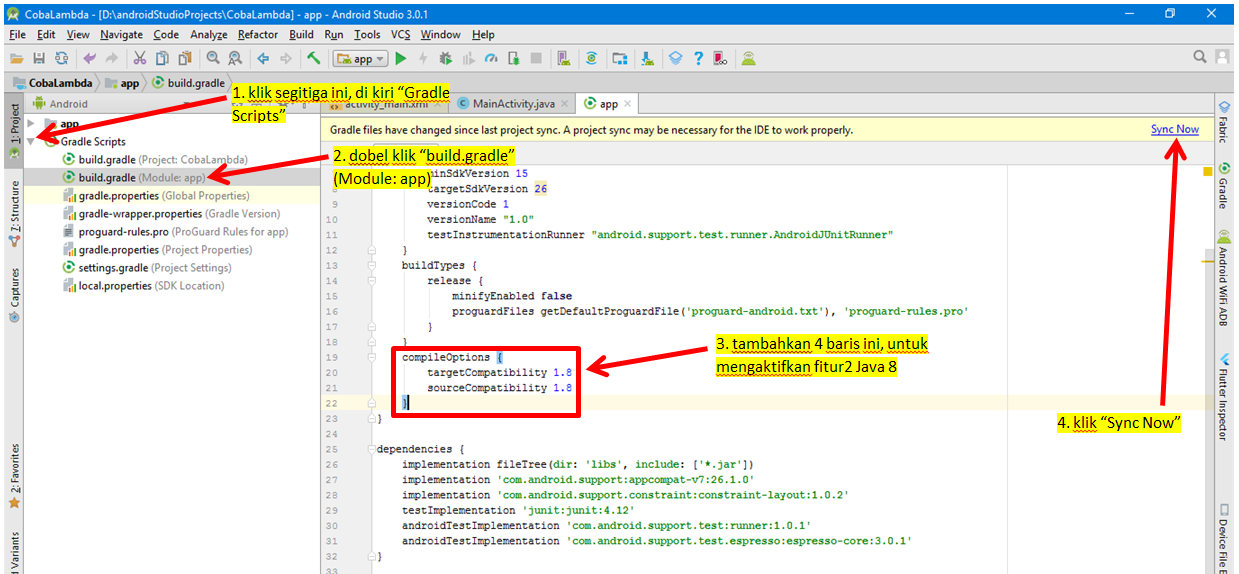Click the Stop square icon
The width and height of the screenshot is (1239, 574).
536,59
